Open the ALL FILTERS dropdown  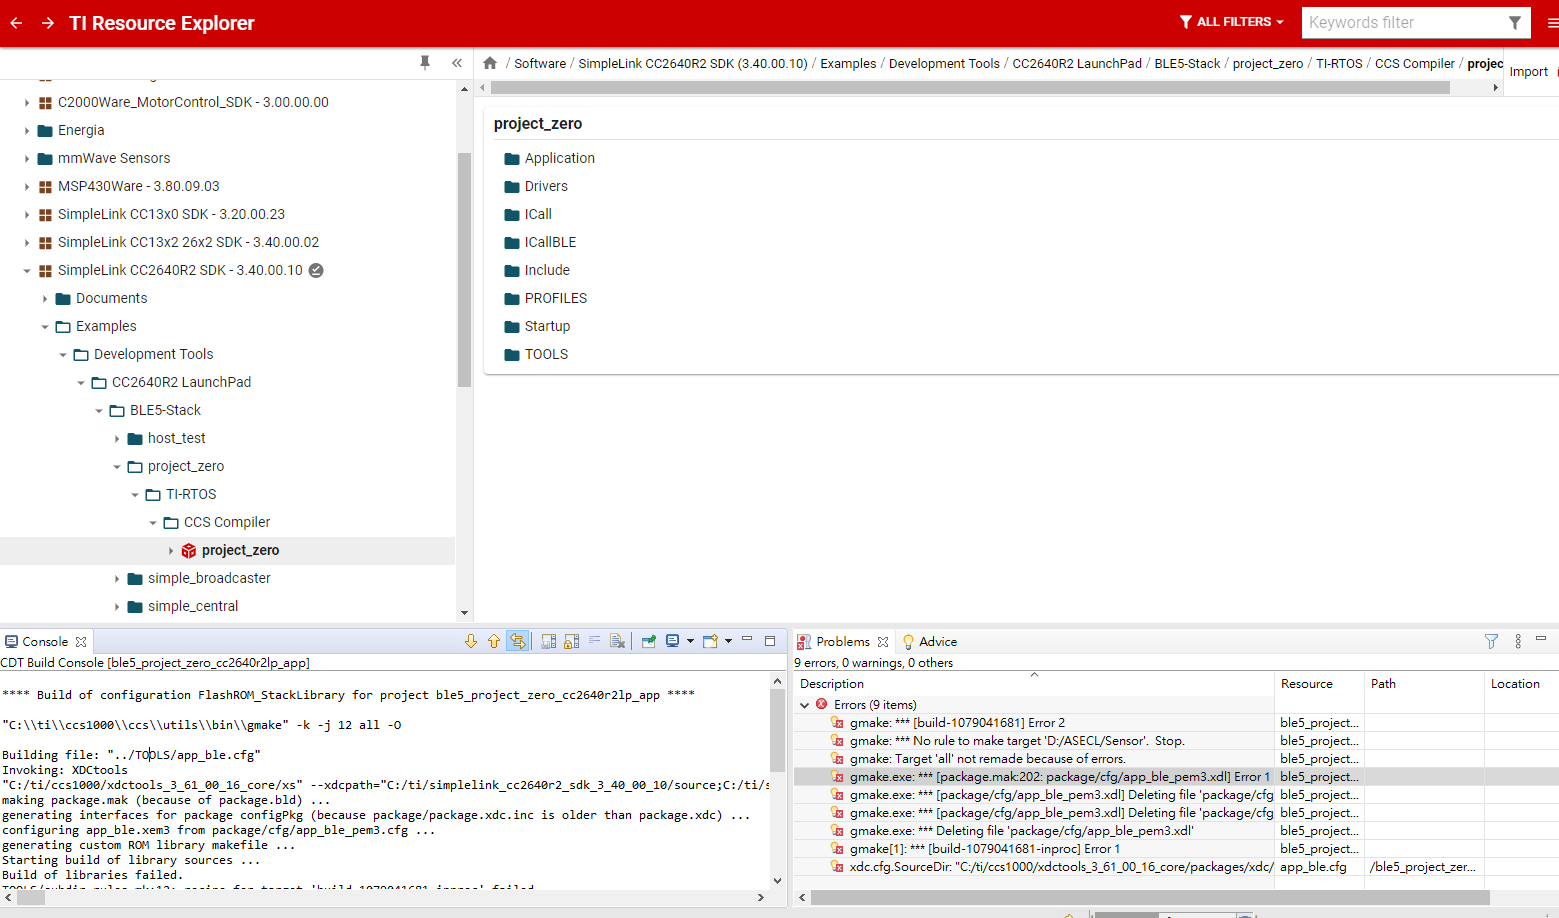pyautogui.click(x=1231, y=22)
